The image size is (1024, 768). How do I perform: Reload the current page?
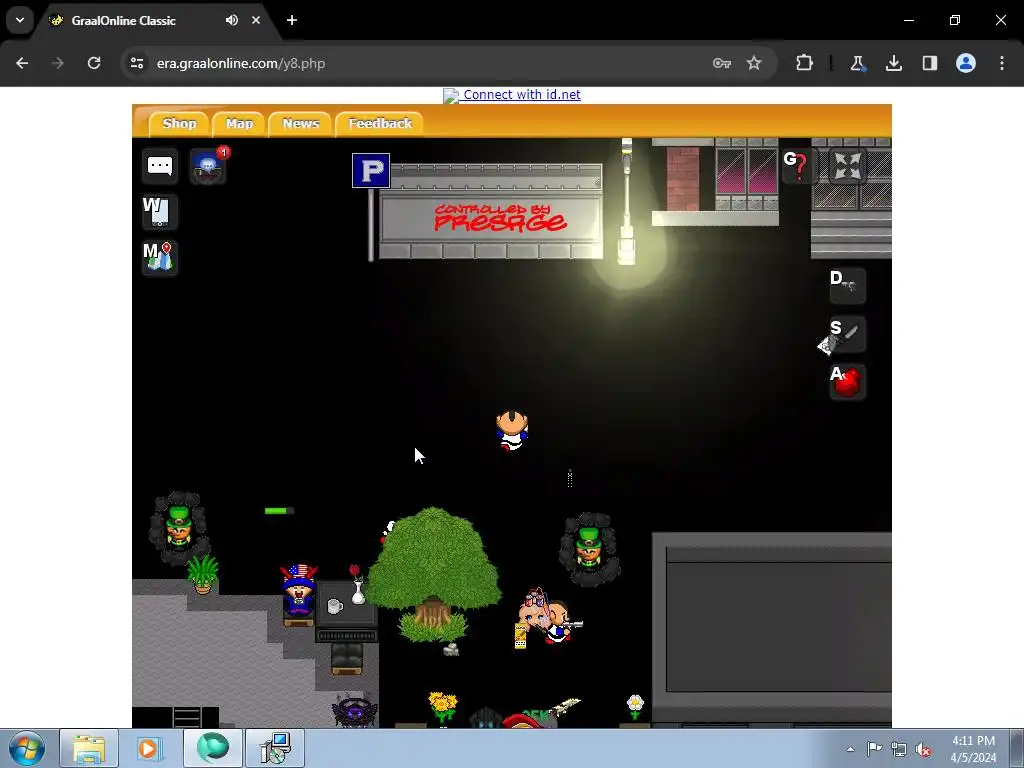[x=94, y=63]
